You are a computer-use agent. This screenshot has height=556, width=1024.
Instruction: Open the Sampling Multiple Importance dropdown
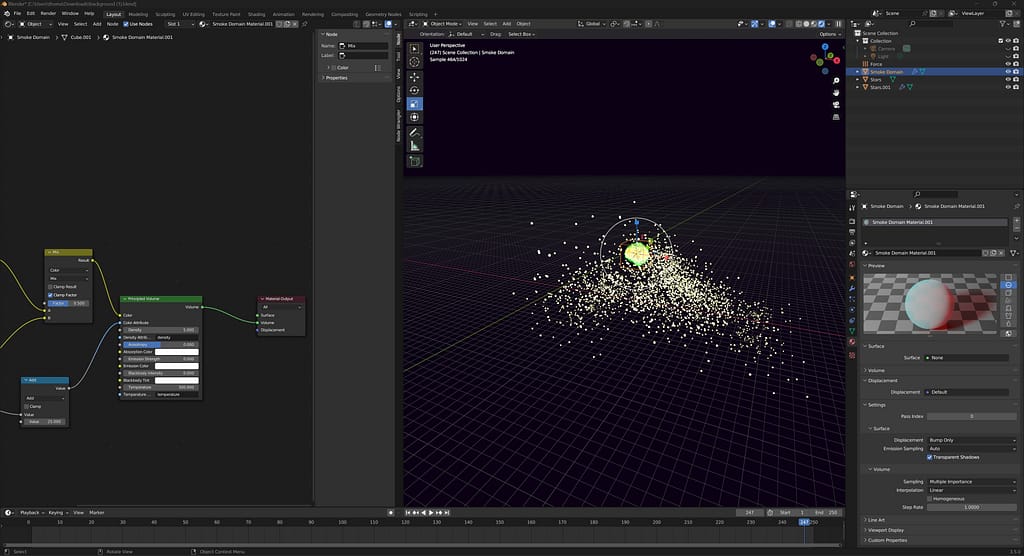[x=972, y=482]
